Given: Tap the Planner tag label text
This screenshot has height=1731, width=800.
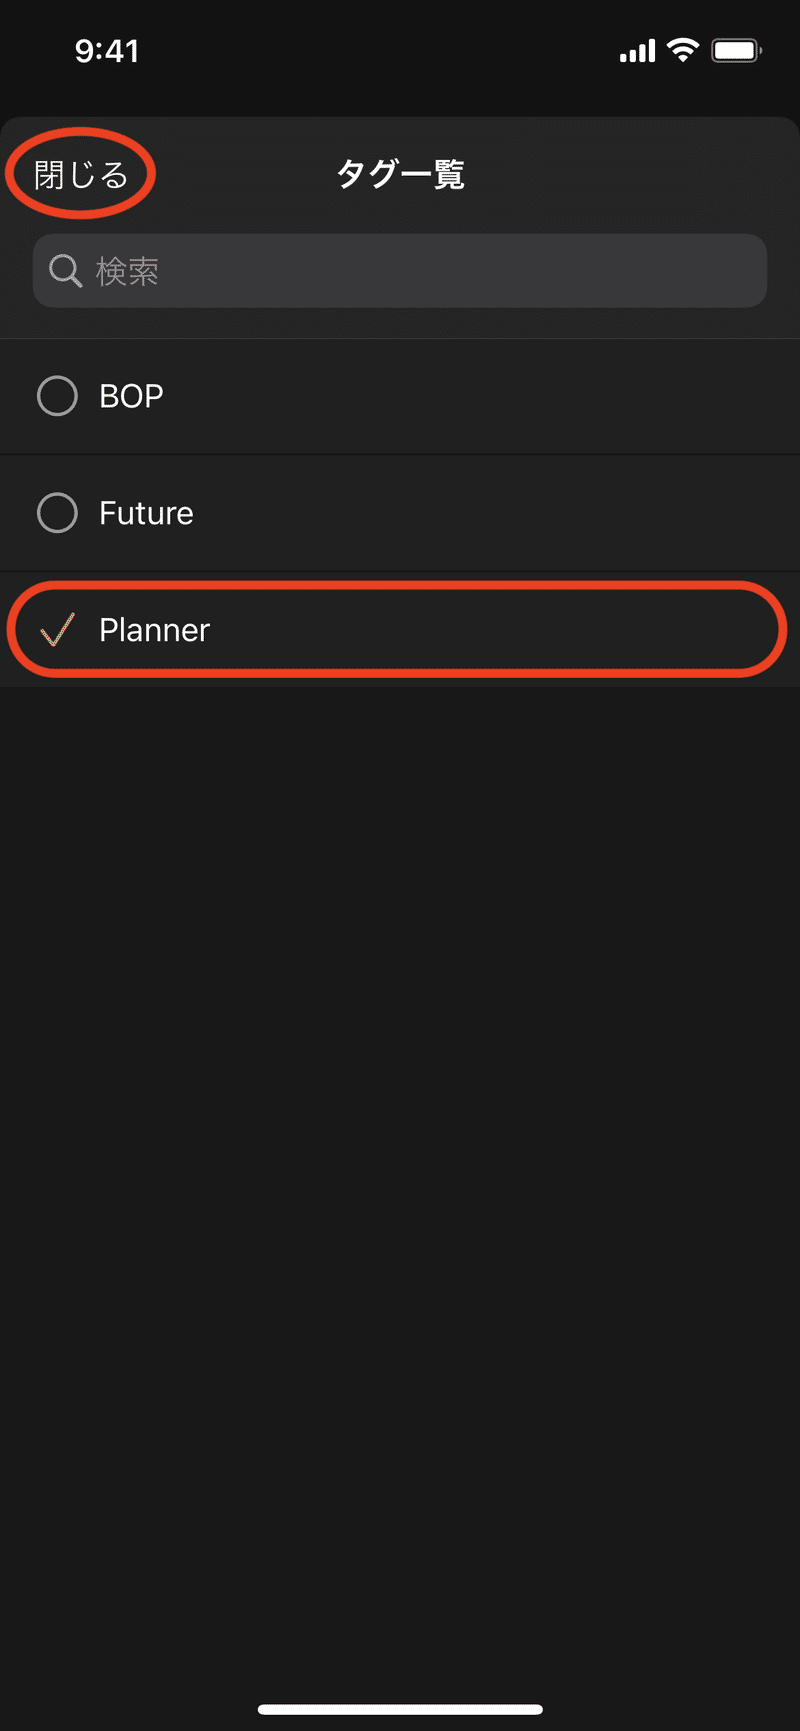Looking at the screenshot, I should tap(154, 630).
